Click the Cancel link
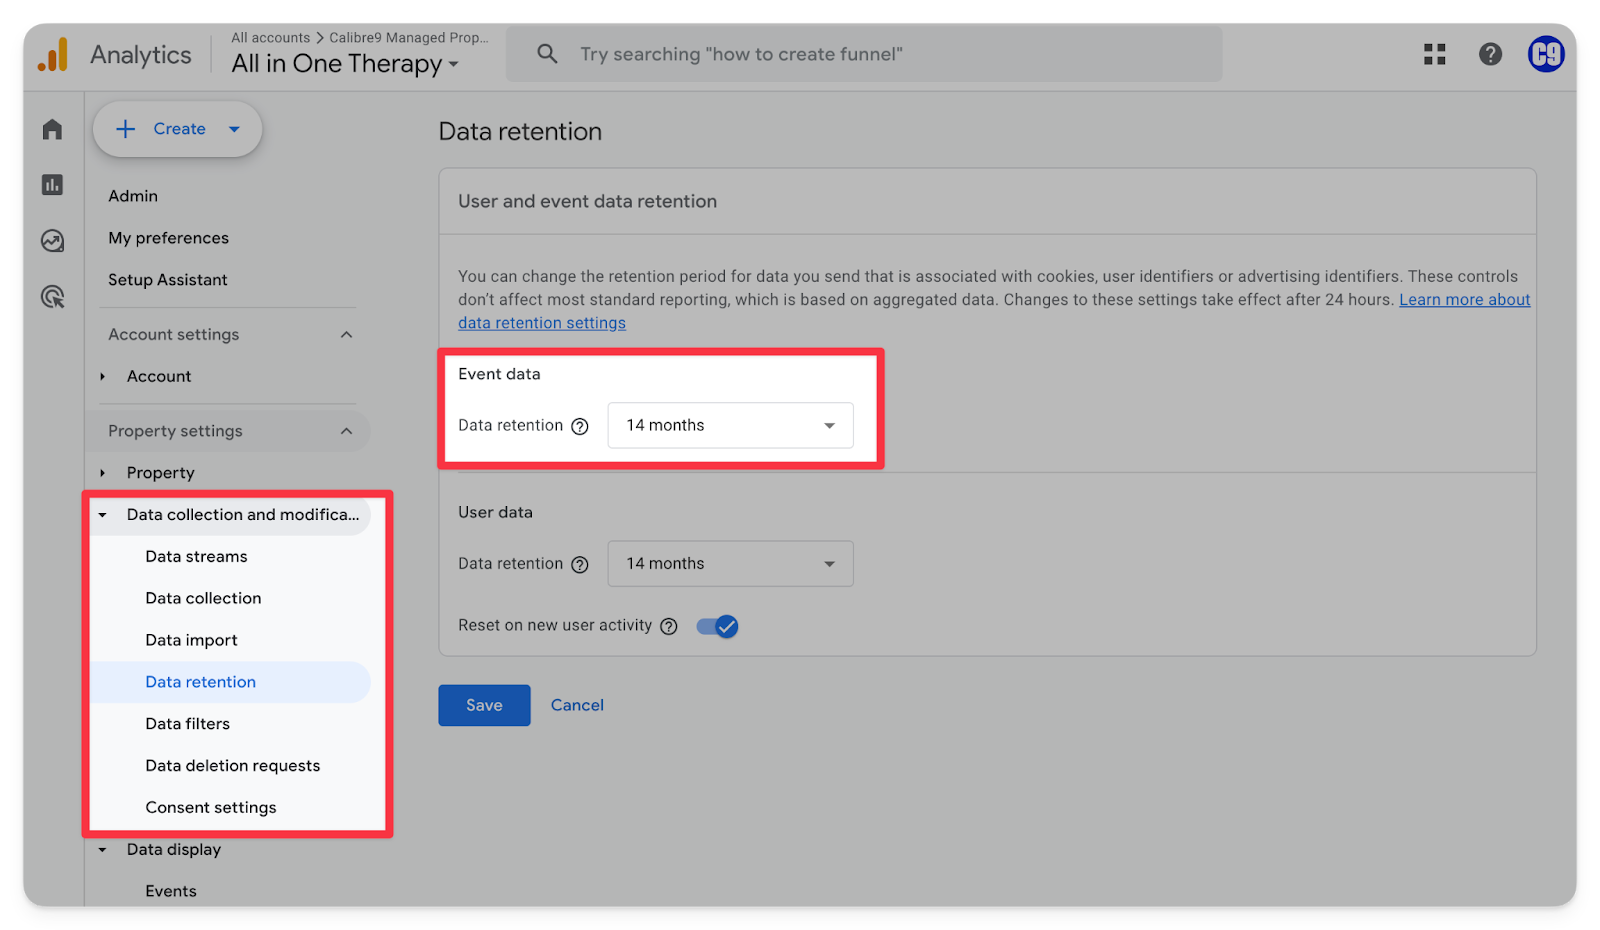1600x930 pixels. click(x=577, y=705)
